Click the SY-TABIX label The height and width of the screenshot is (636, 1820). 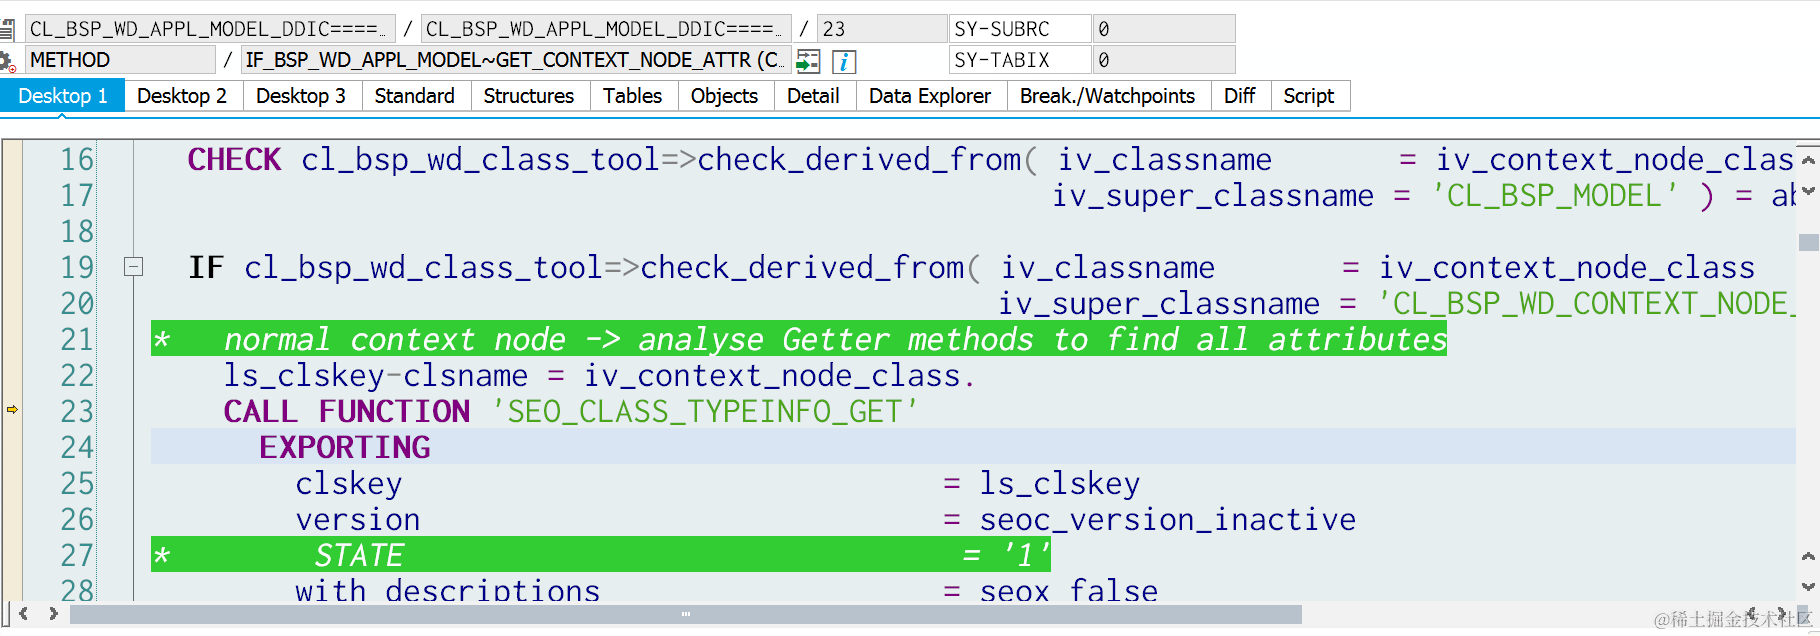click(1020, 60)
